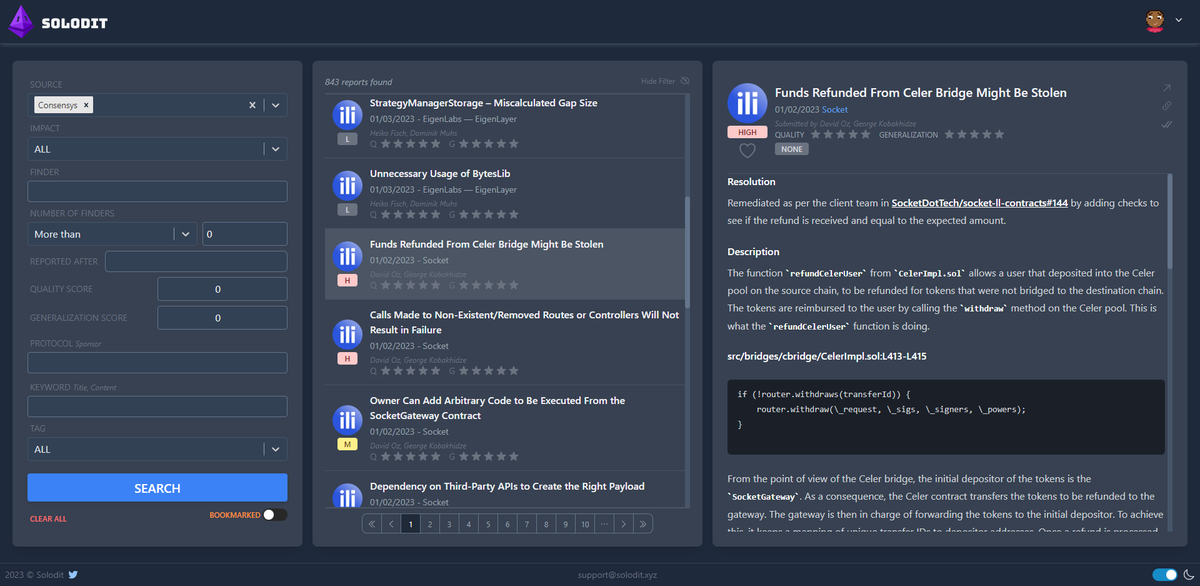Image resolution: width=1200 pixels, height=586 pixels.
Task: Click the pagination ellipsis button
Action: click(605, 523)
